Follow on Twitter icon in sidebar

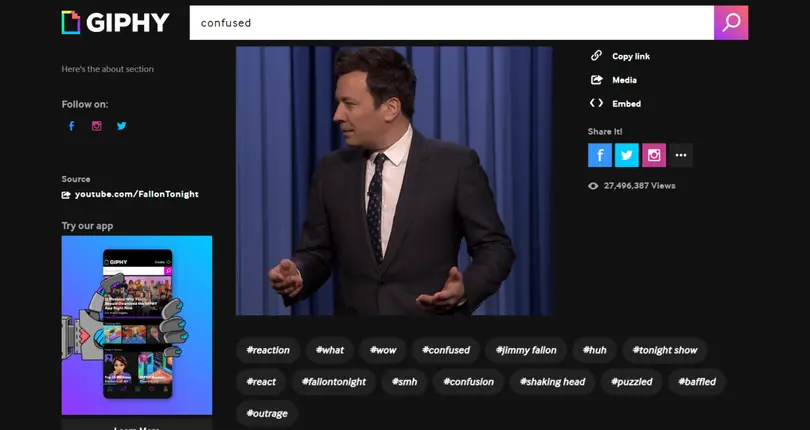pyautogui.click(x=122, y=126)
